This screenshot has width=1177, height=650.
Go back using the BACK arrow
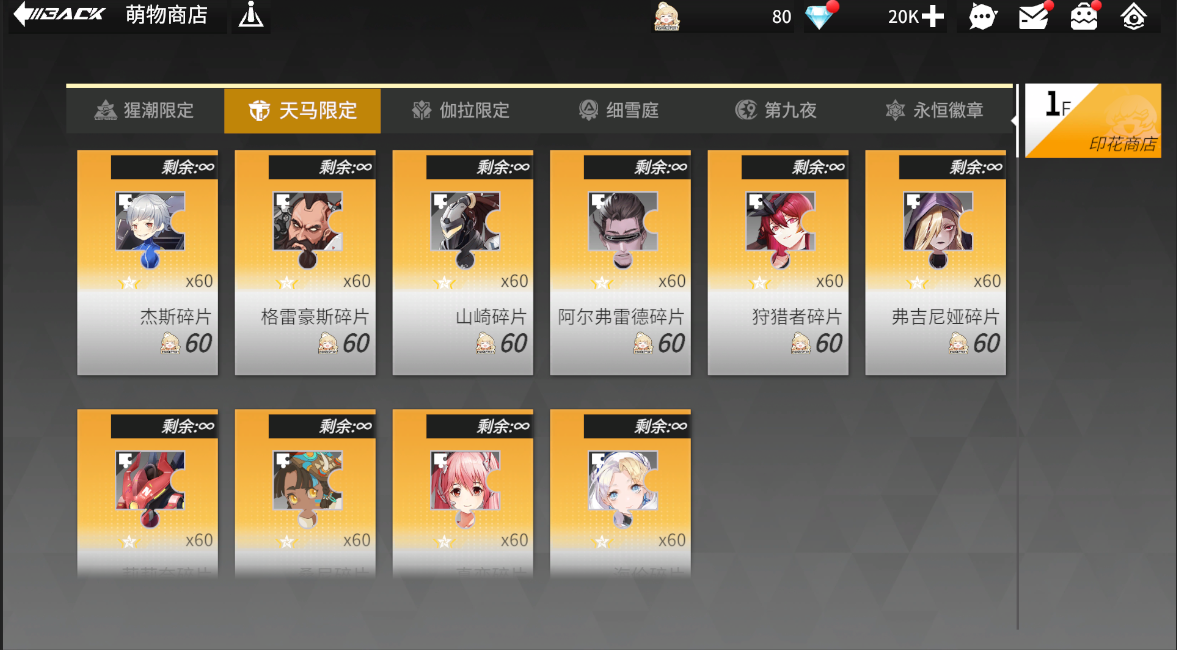click(59, 14)
